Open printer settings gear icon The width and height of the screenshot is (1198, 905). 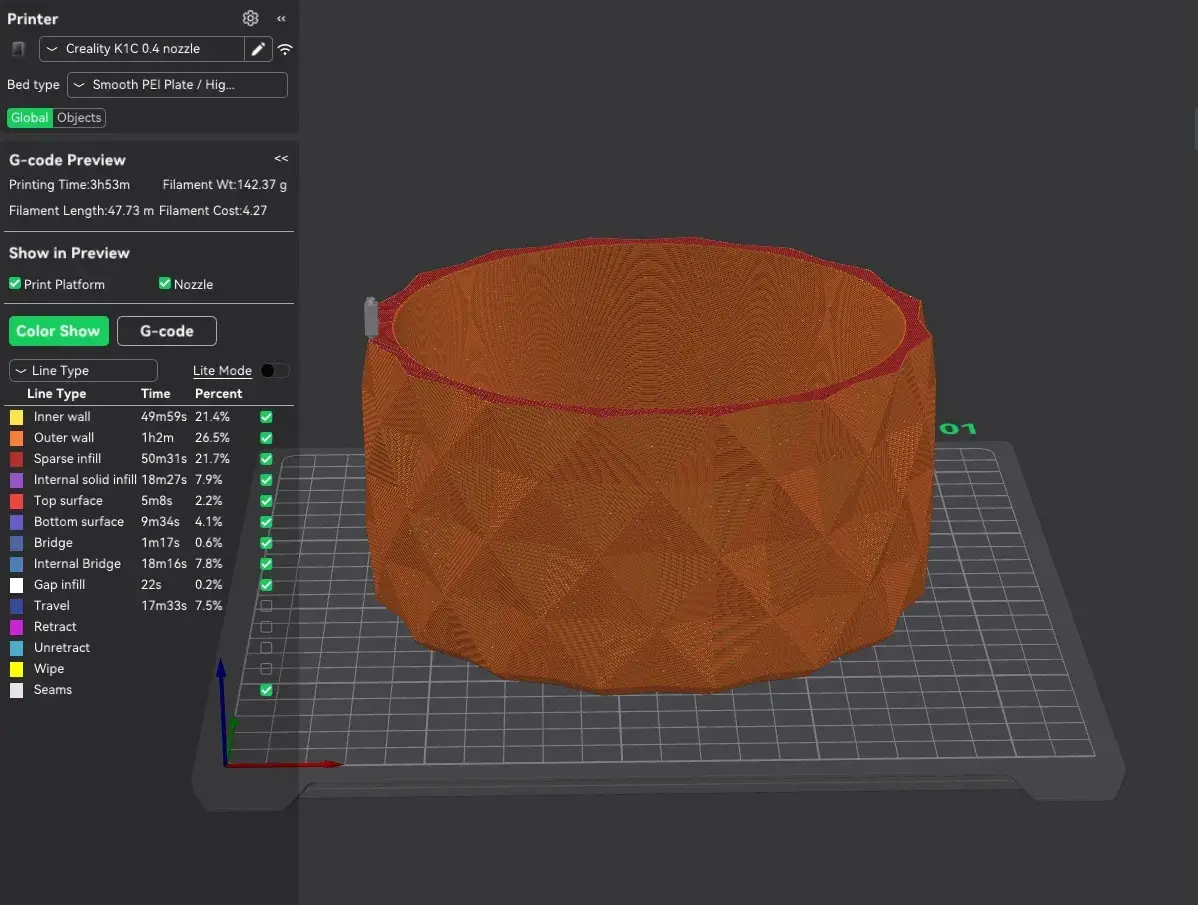pyautogui.click(x=250, y=18)
